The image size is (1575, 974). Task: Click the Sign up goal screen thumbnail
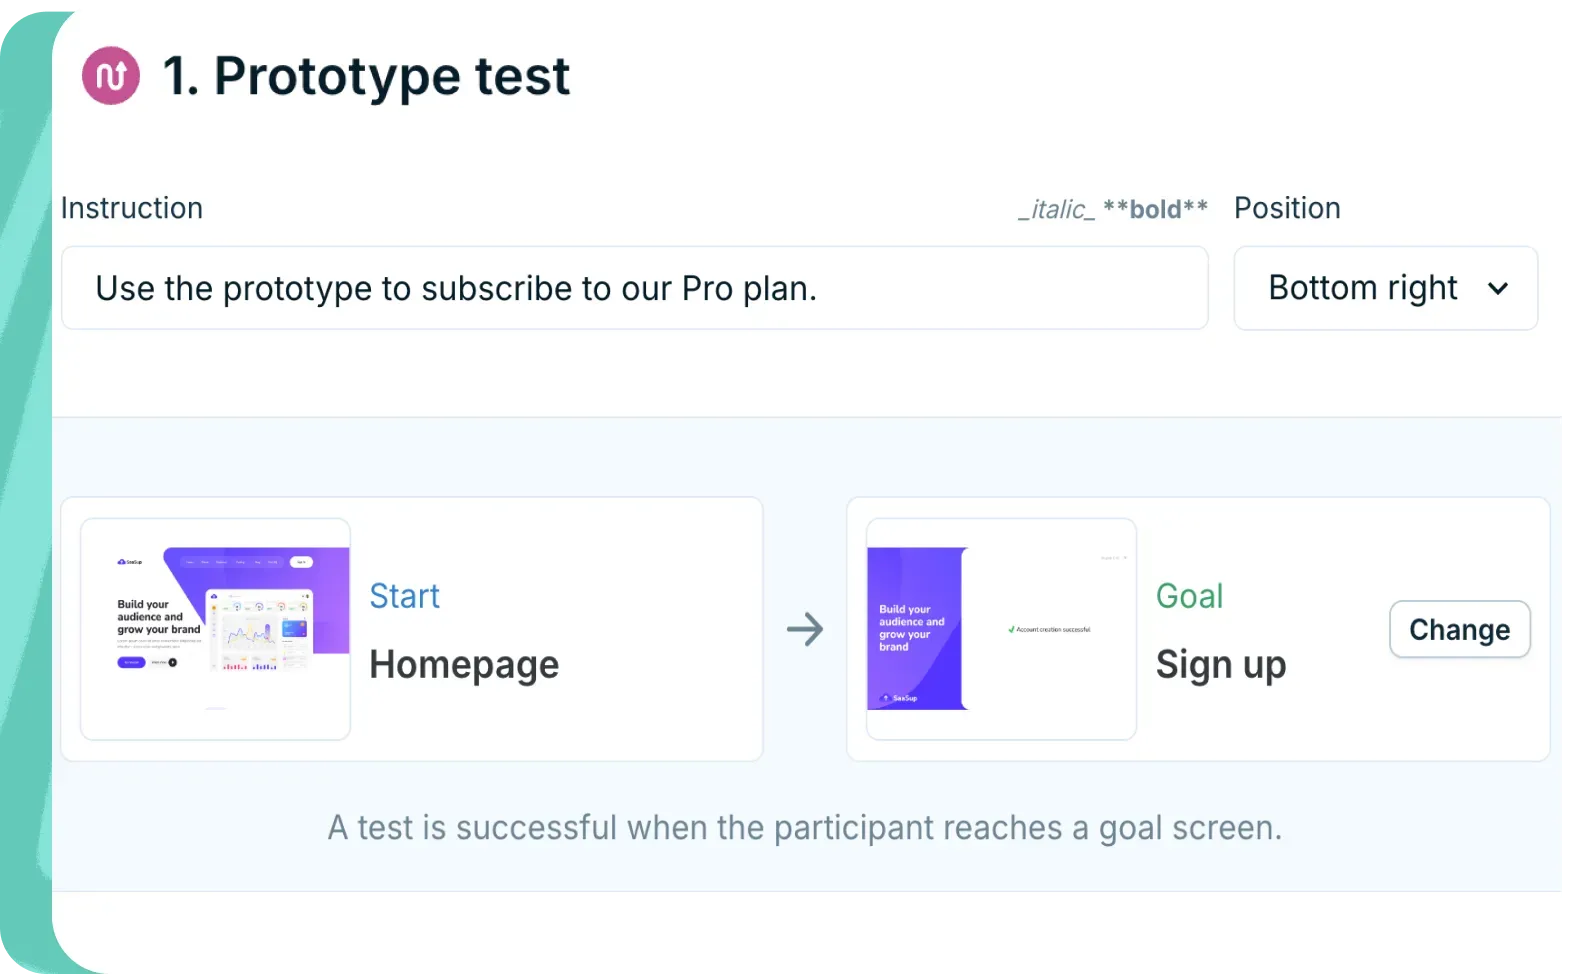(1000, 628)
